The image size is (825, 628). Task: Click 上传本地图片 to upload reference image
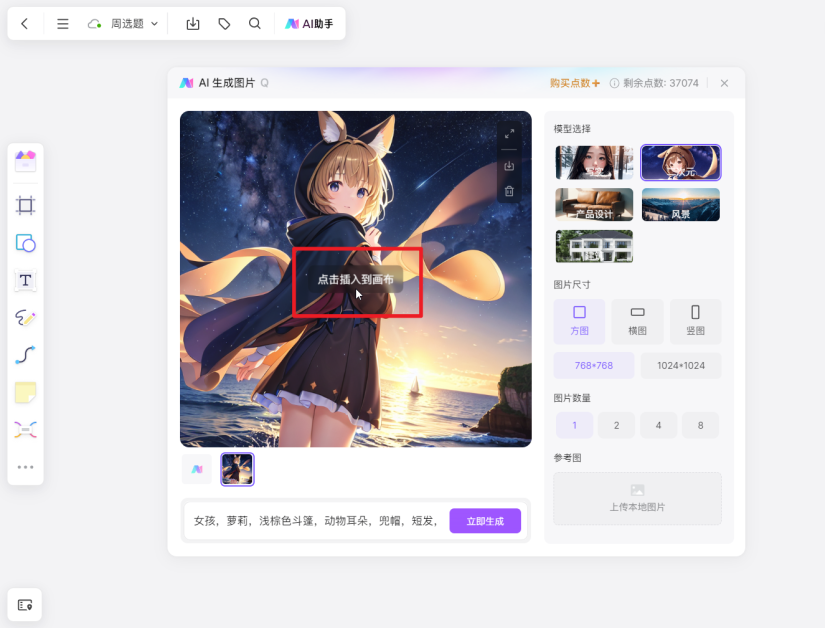tap(637, 499)
